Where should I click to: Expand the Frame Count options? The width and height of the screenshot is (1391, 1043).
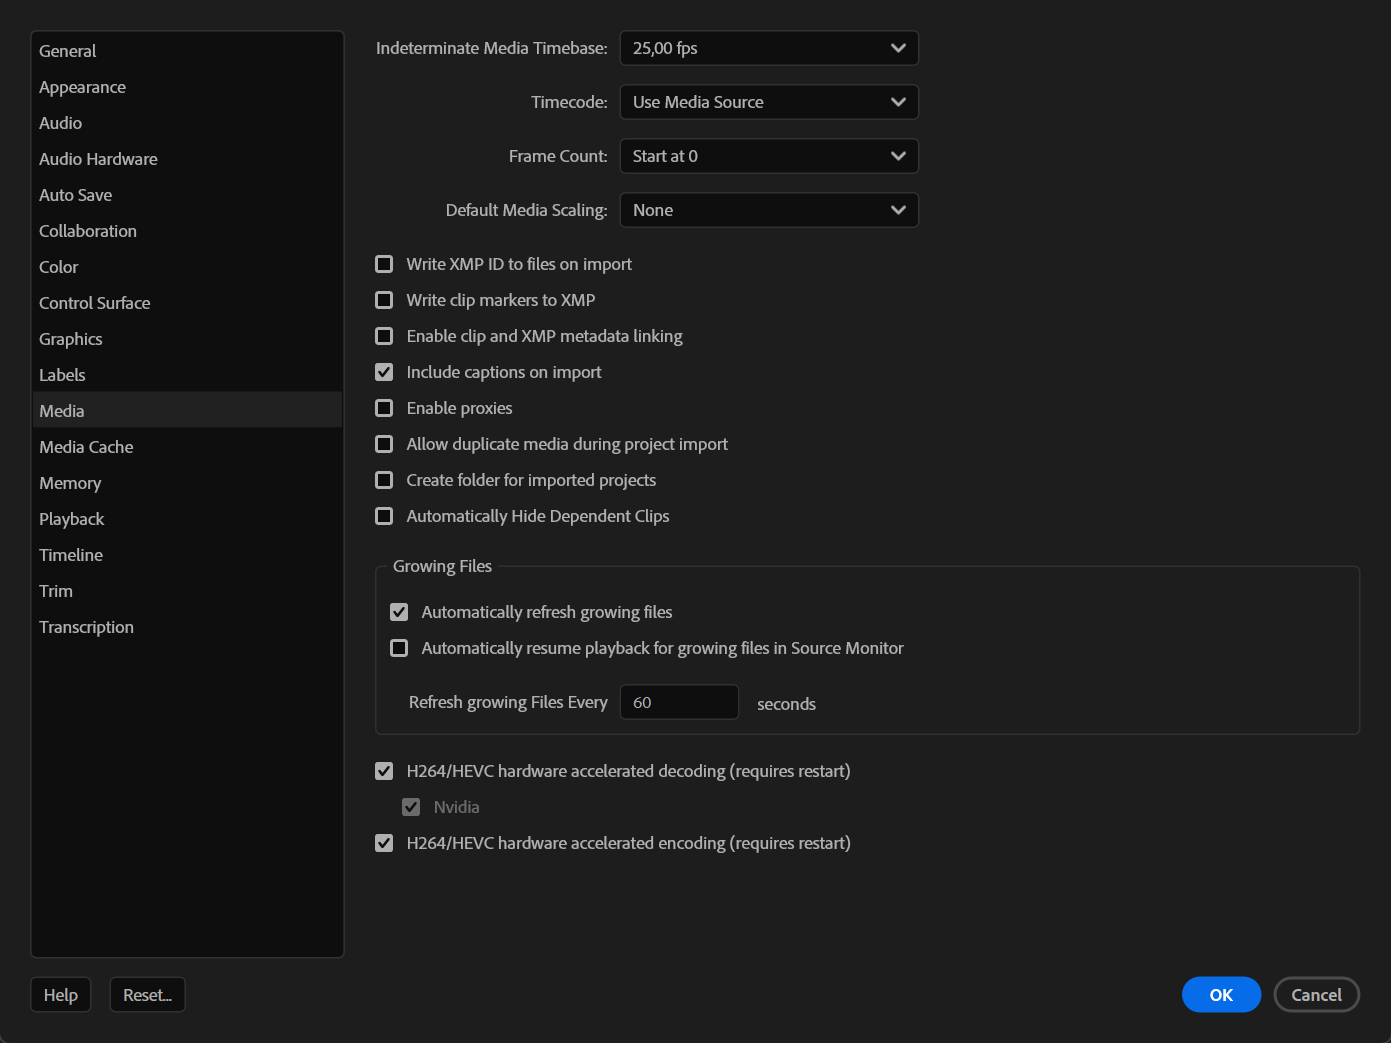(768, 156)
